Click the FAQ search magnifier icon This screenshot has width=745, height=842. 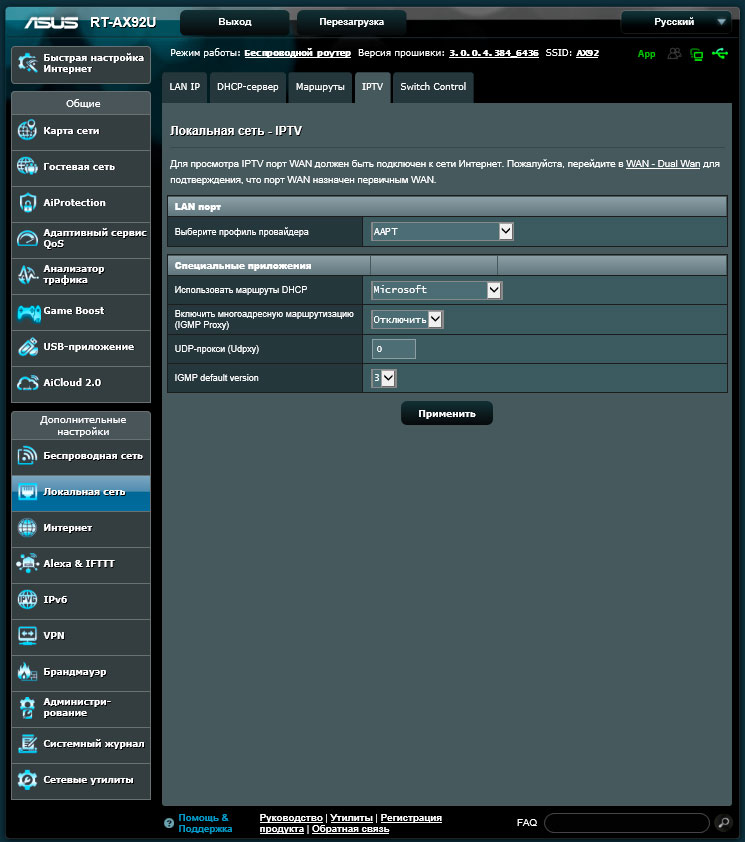tap(723, 822)
